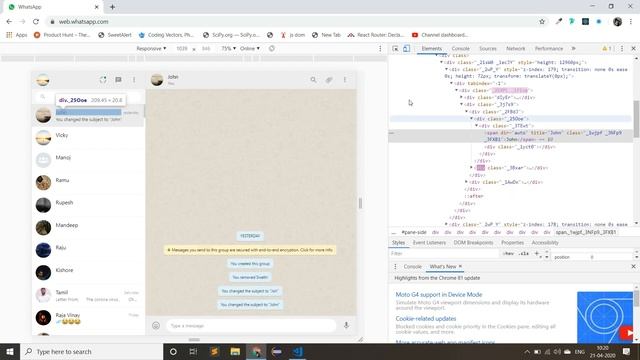Image resolution: width=640 pixels, height=360 pixels.
Task: Switch to the Elements tab
Action: (x=431, y=48)
